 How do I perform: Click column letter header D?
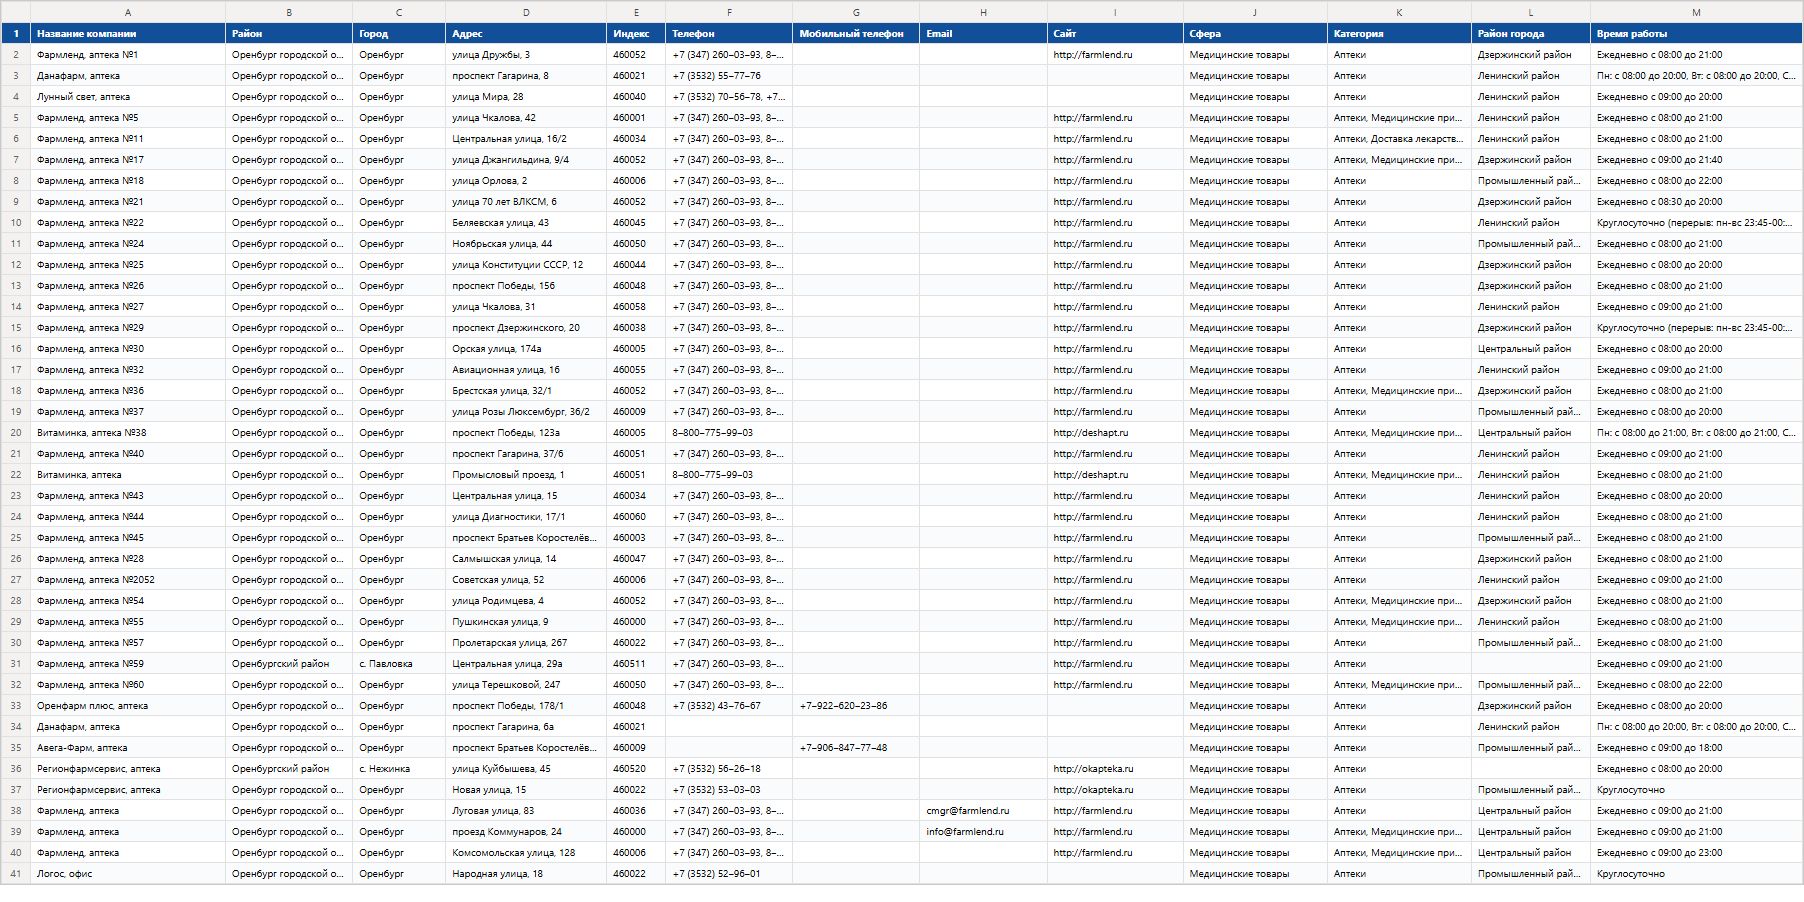[526, 12]
